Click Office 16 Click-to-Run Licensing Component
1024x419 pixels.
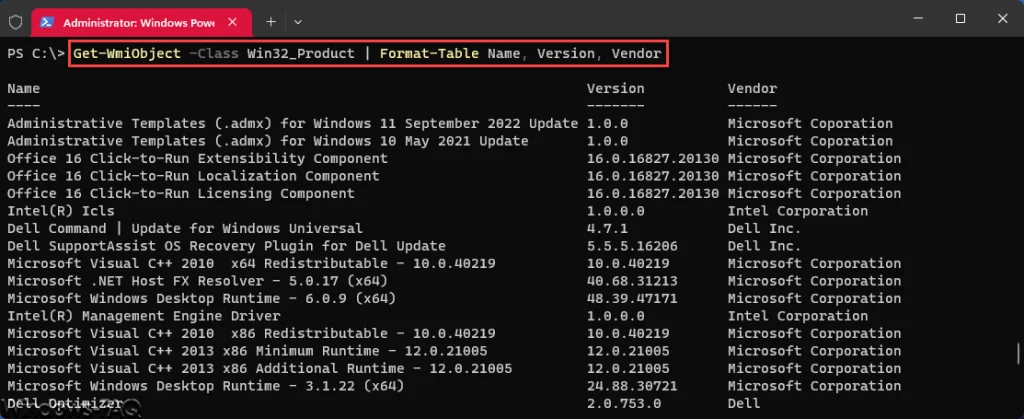point(181,193)
